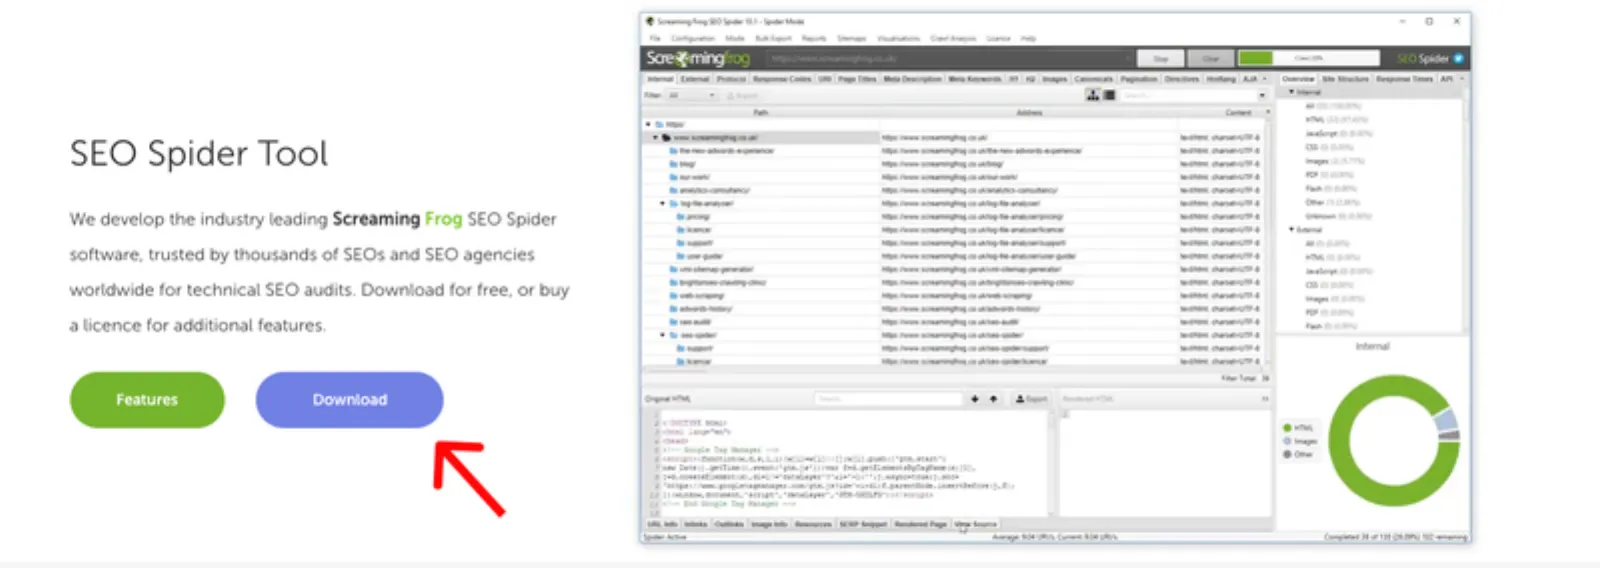Click the Path column header

[x=761, y=112]
